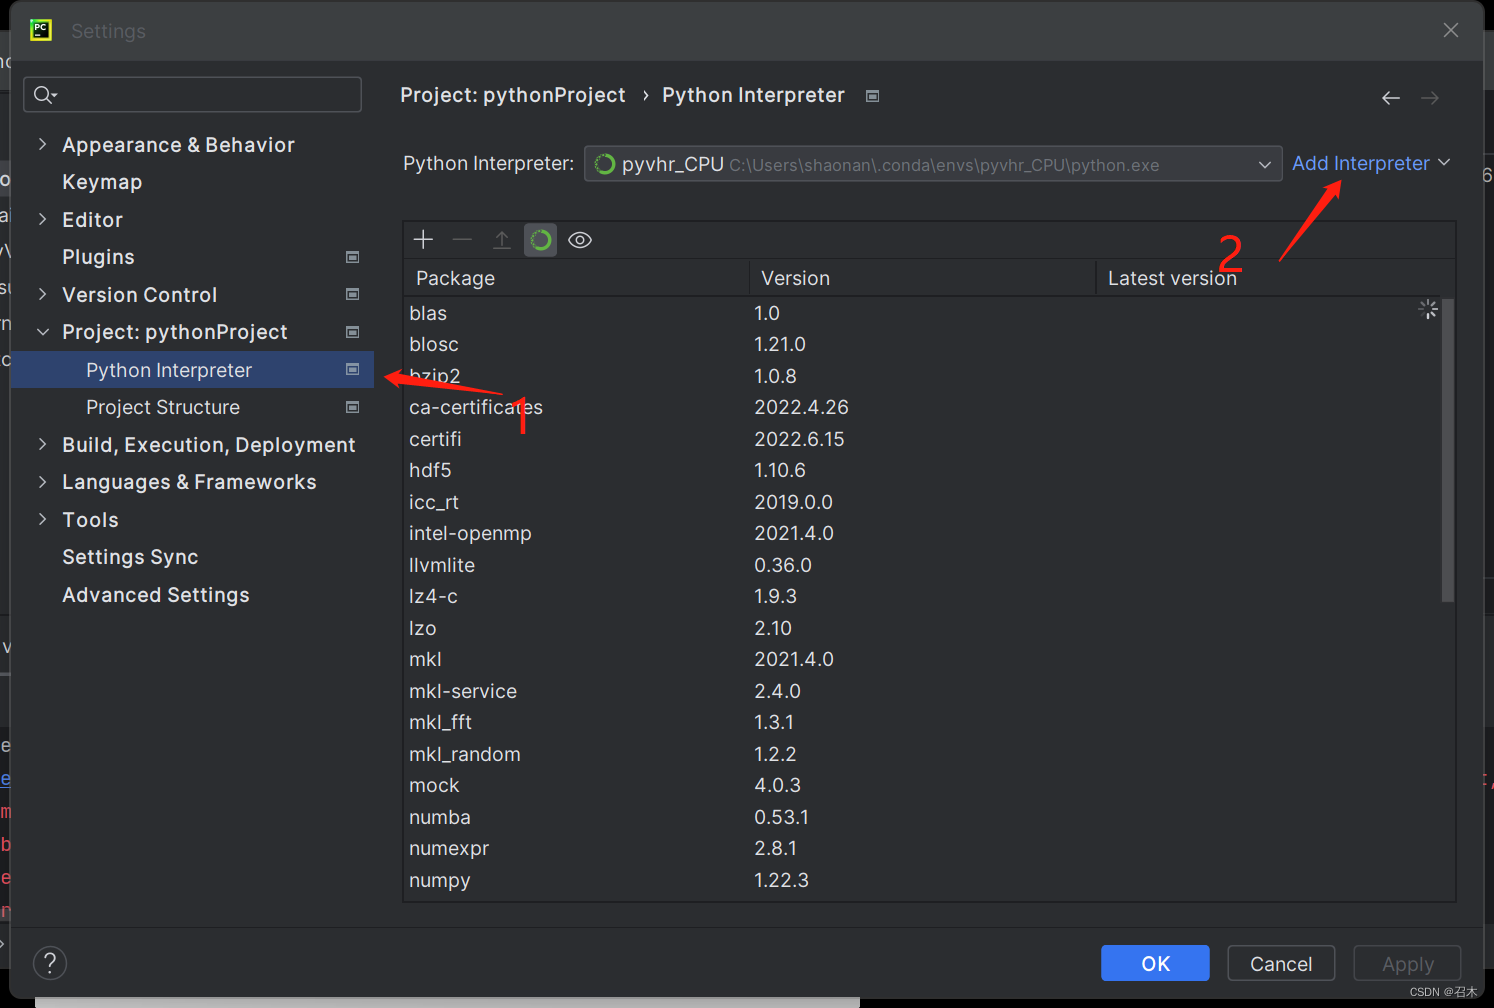This screenshot has height=1008, width=1494.
Task: Click the Cancel button
Action: (1281, 963)
